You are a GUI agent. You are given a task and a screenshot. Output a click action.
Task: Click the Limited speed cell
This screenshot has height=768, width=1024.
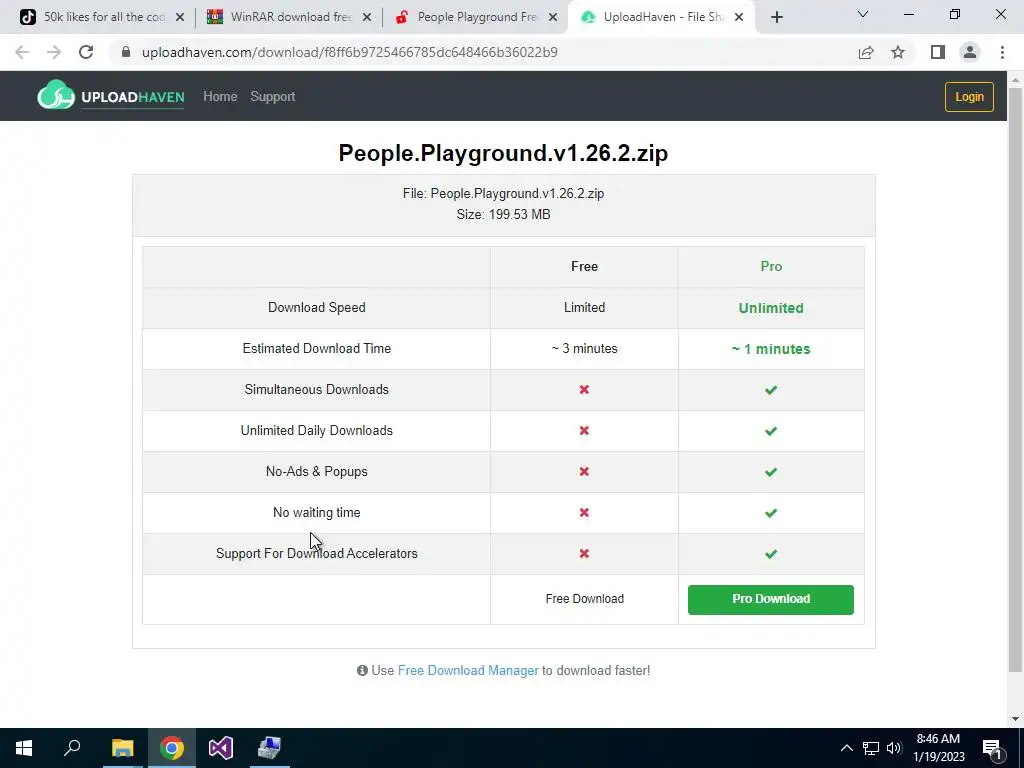pyautogui.click(x=584, y=308)
